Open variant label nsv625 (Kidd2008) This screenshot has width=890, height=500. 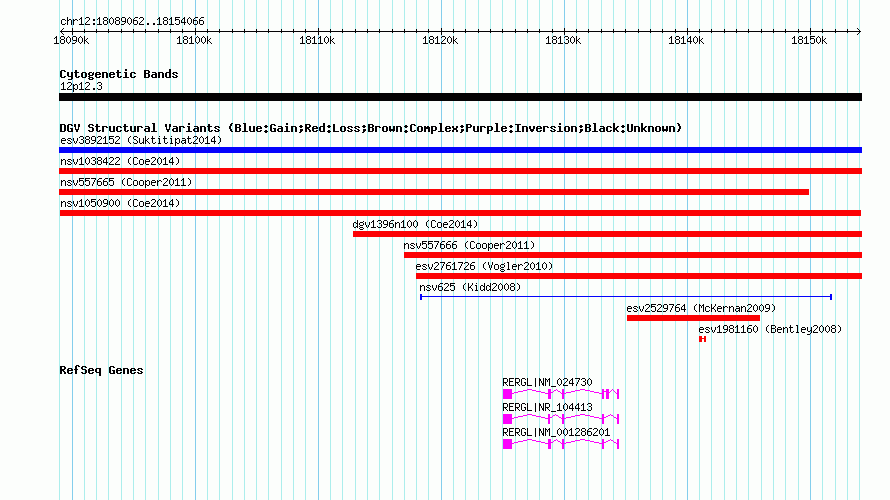point(470,287)
